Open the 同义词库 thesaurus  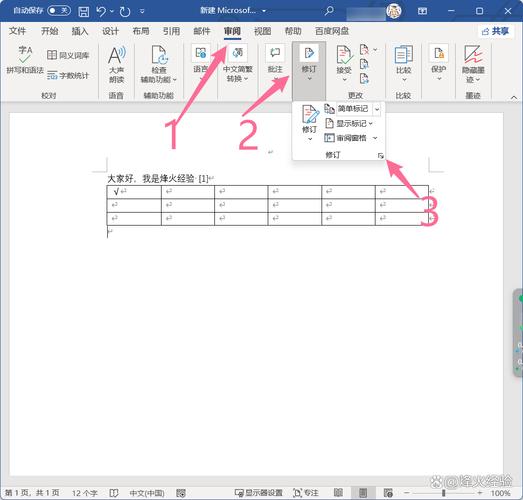point(68,55)
